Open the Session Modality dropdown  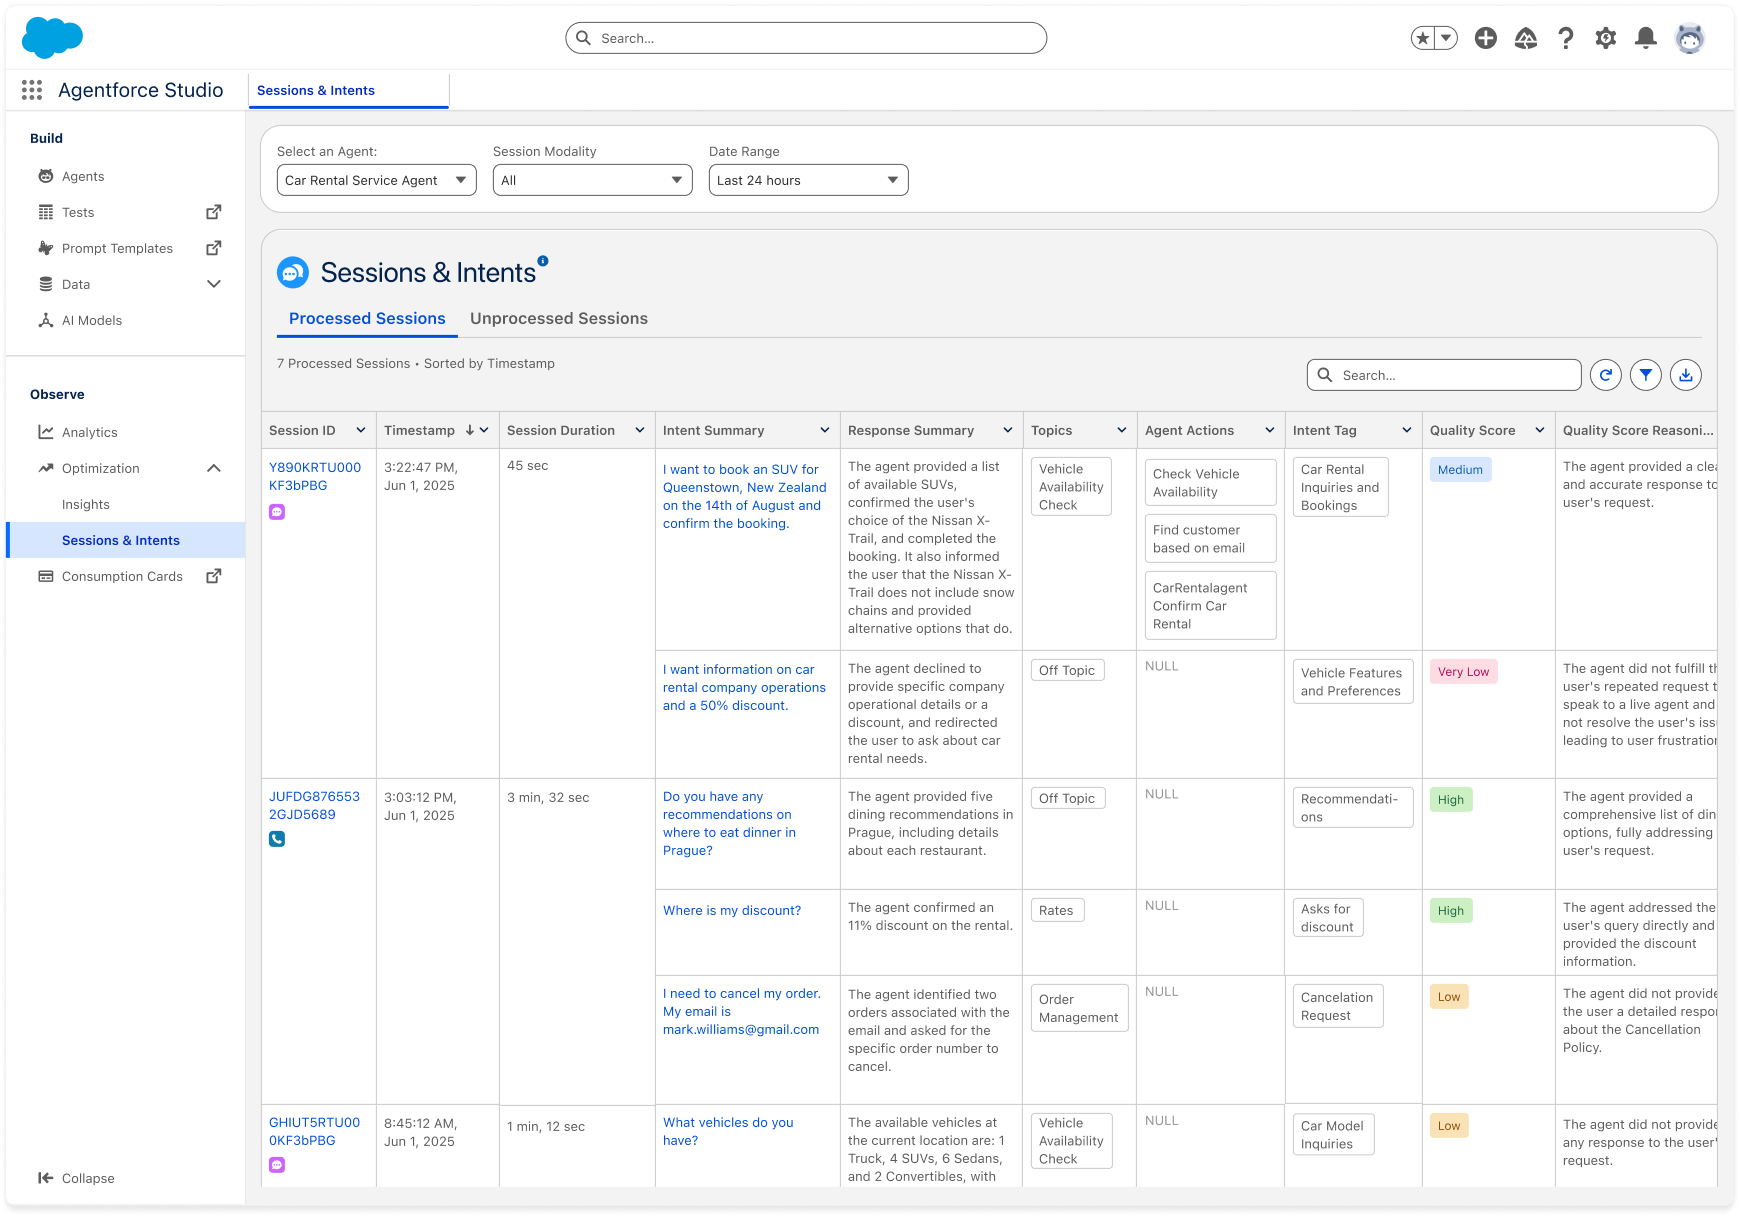(x=593, y=180)
